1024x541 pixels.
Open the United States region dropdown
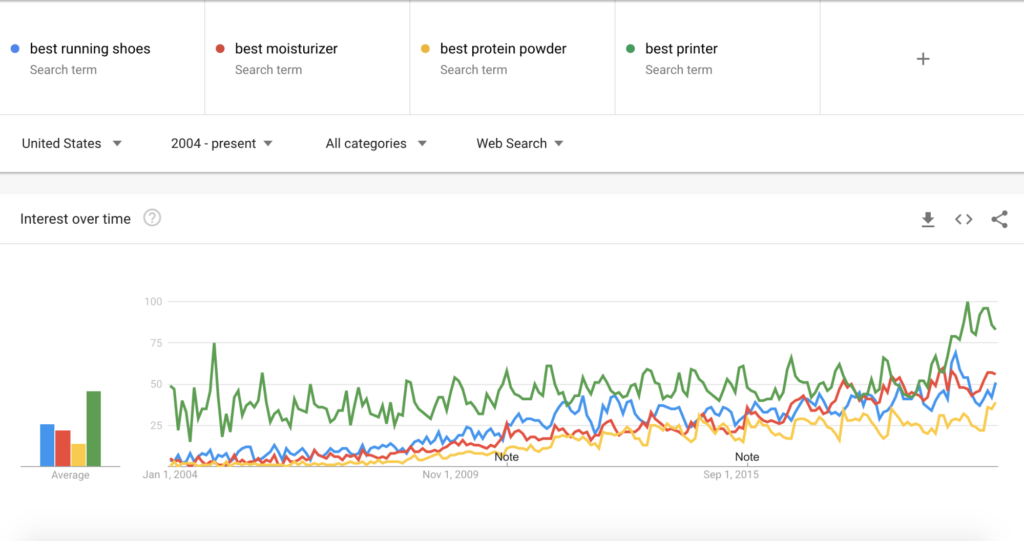click(72, 143)
